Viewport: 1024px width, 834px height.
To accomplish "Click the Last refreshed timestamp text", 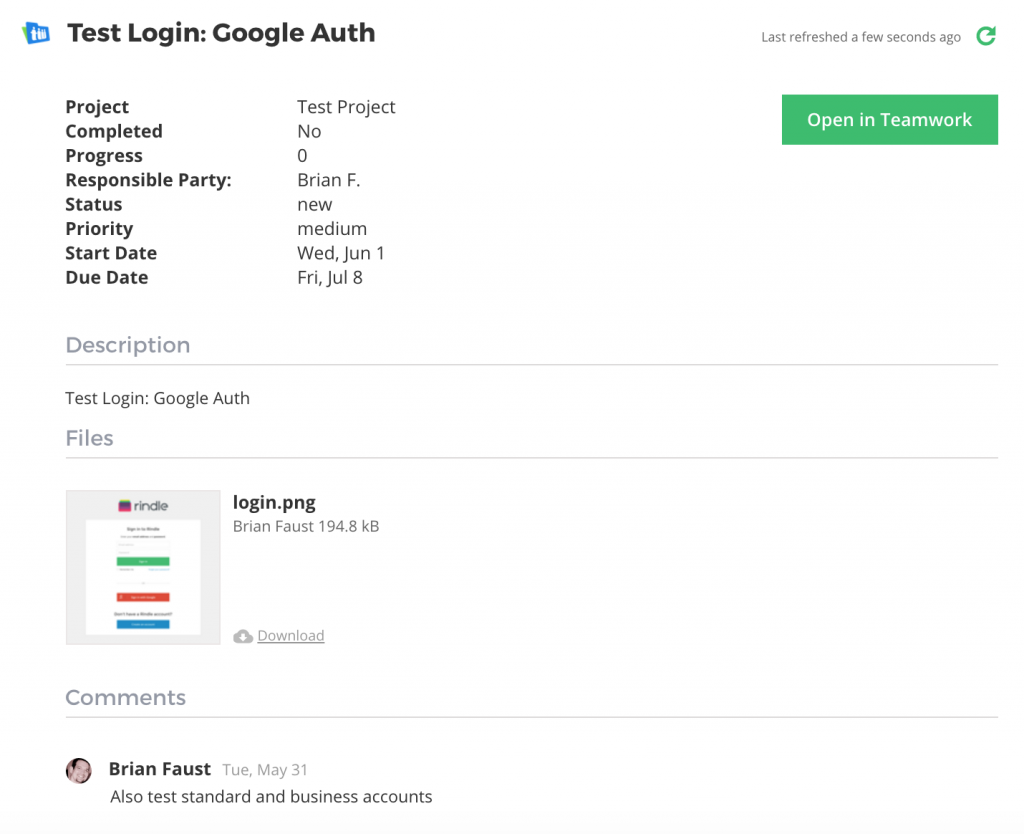I will coord(860,37).
